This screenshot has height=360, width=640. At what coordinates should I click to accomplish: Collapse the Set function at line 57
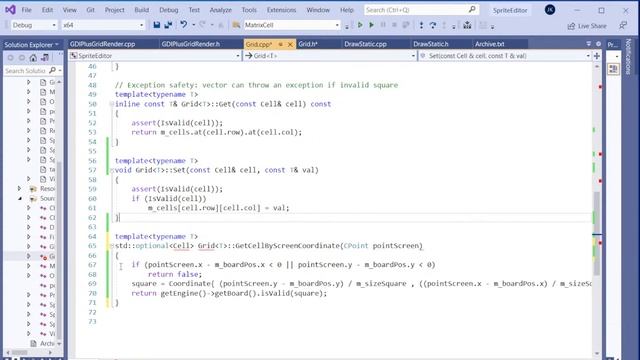click(111, 171)
